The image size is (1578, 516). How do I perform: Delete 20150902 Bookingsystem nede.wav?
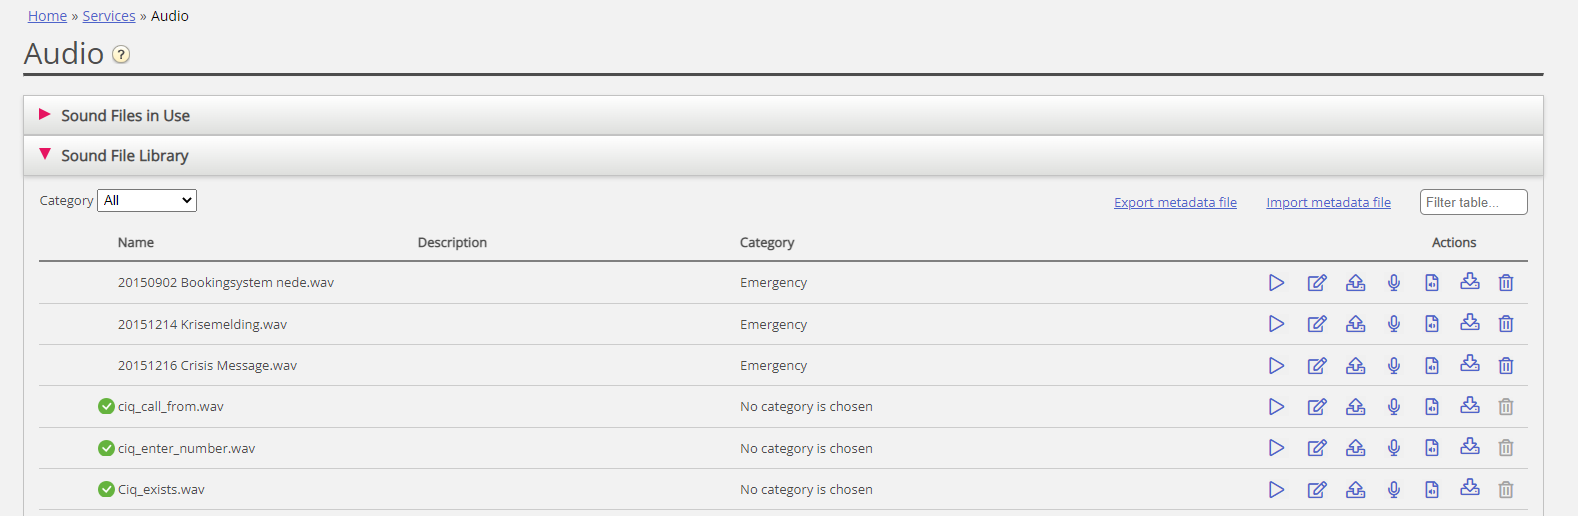pos(1506,283)
